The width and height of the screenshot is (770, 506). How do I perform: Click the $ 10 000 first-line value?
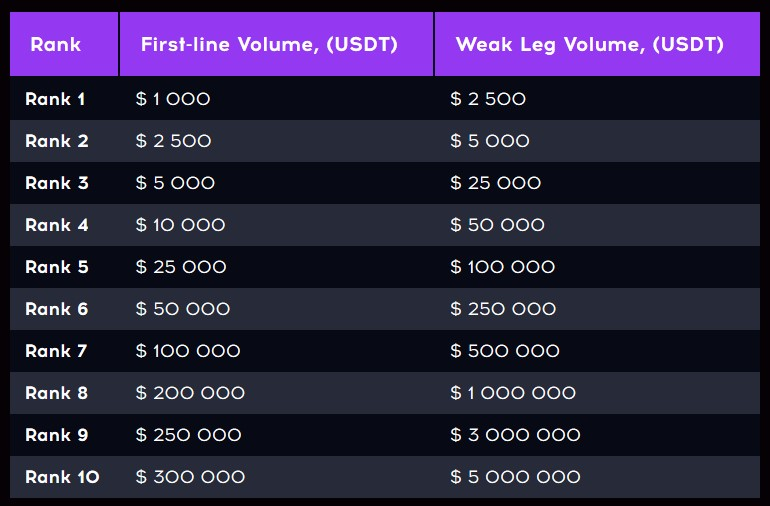[x=180, y=225]
